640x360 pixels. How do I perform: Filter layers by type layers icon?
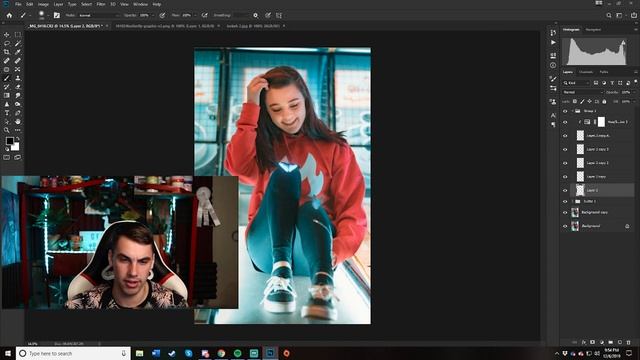point(612,83)
